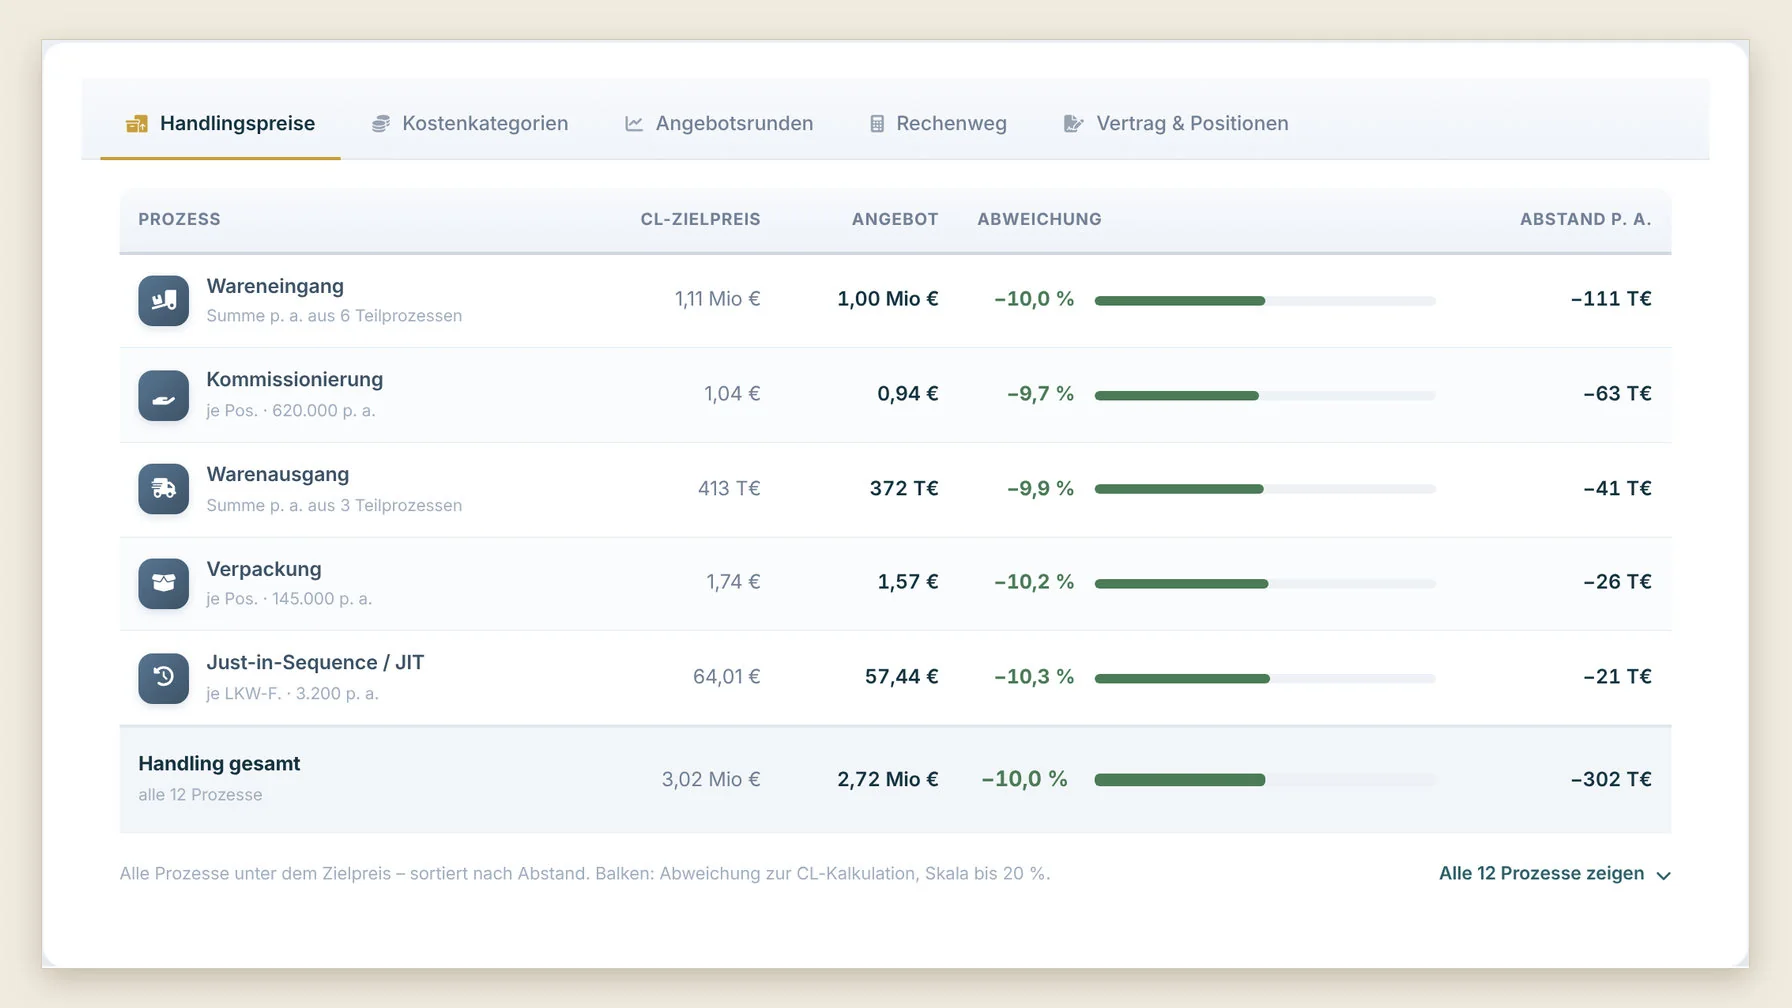Click the Handlingspreise tab icon
The width and height of the screenshot is (1792, 1008).
point(137,124)
